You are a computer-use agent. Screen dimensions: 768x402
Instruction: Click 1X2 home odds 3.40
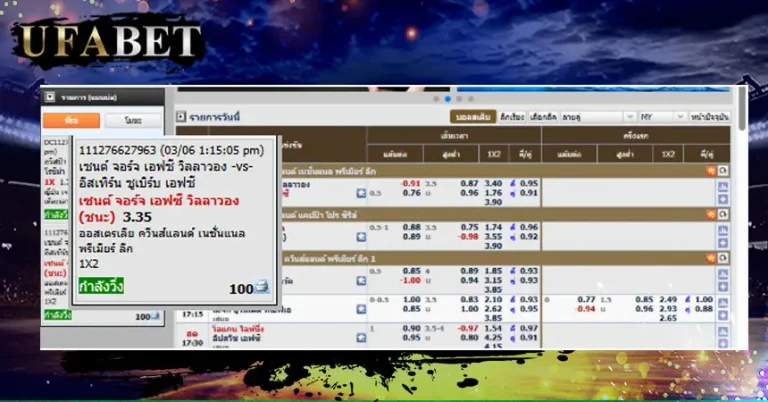coord(493,184)
